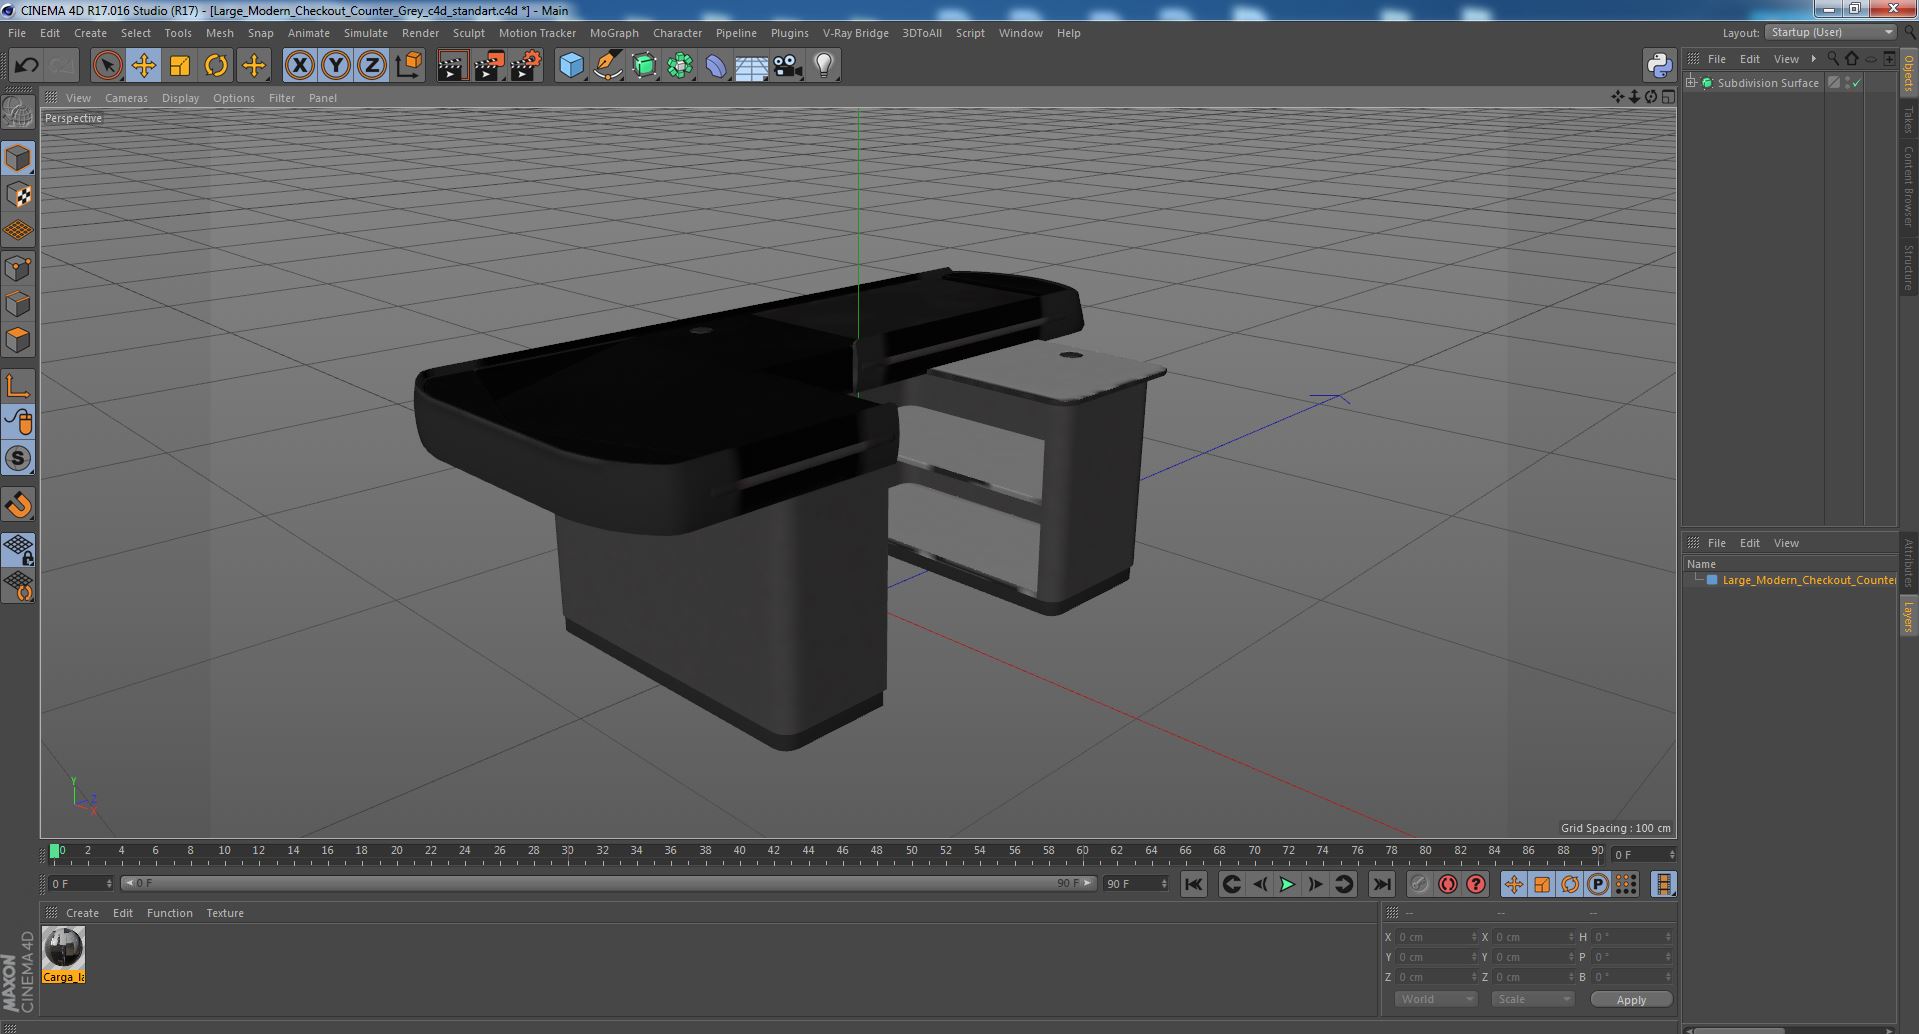
Task: Open the timeline film strip dropdown
Action: [1663, 884]
